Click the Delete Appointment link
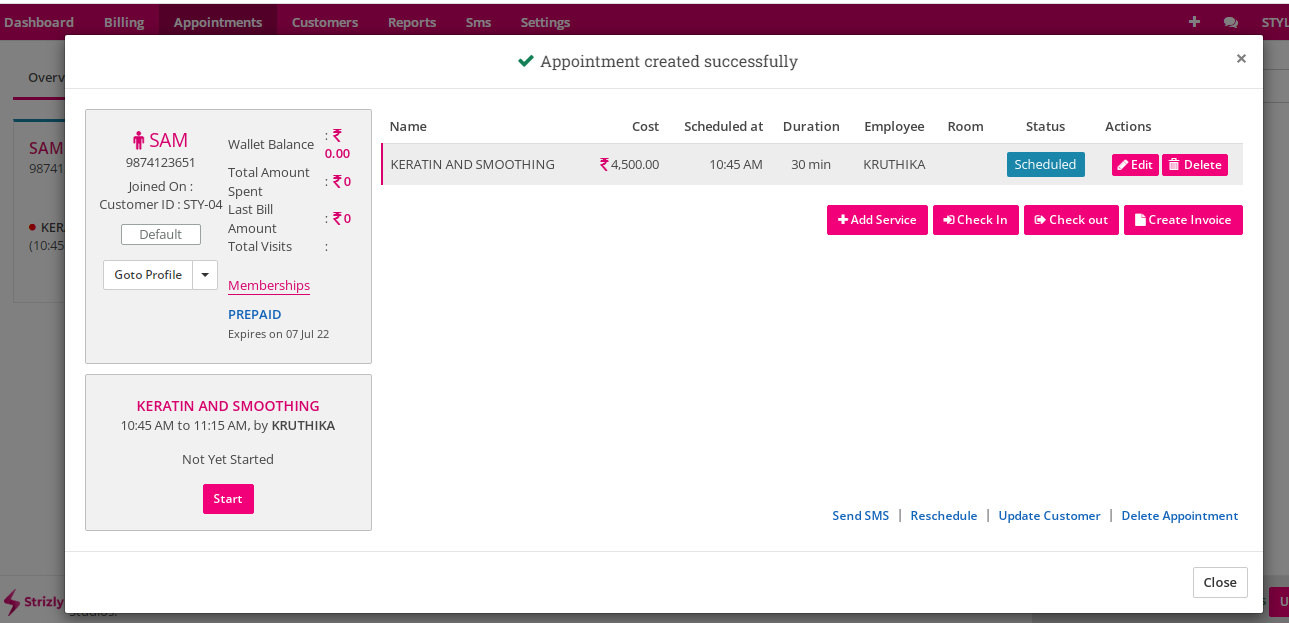The image size is (1289, 623). [x=1180, y=516]
